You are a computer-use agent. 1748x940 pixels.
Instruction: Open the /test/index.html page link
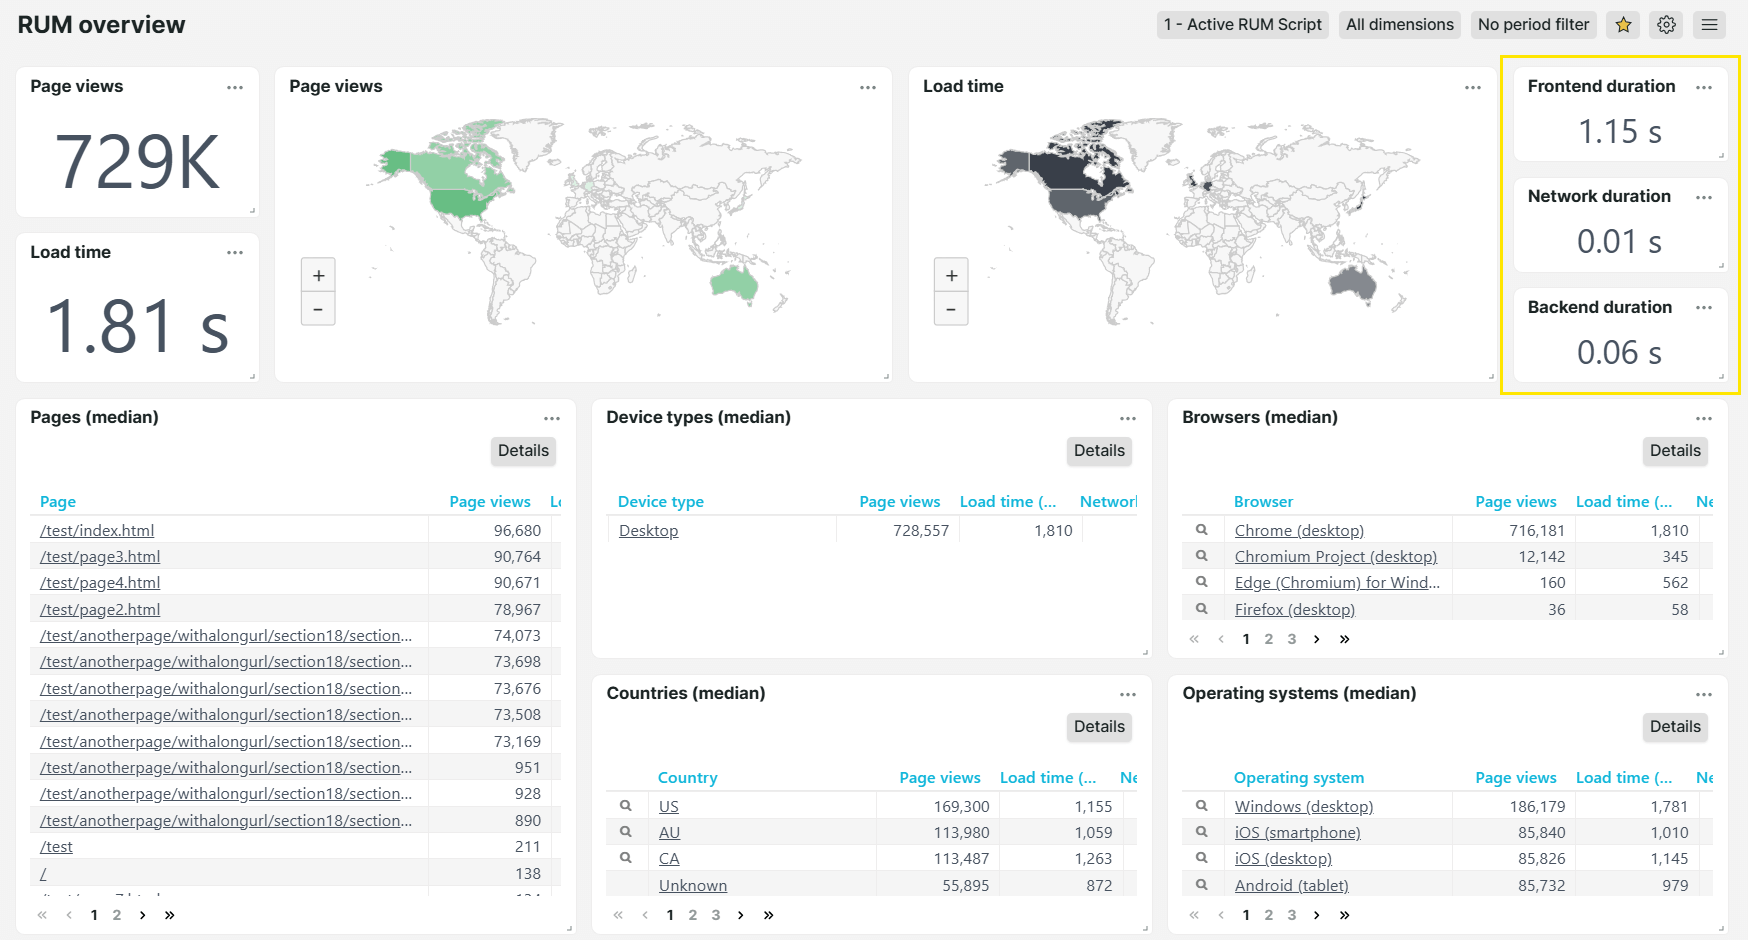point(96,529)
